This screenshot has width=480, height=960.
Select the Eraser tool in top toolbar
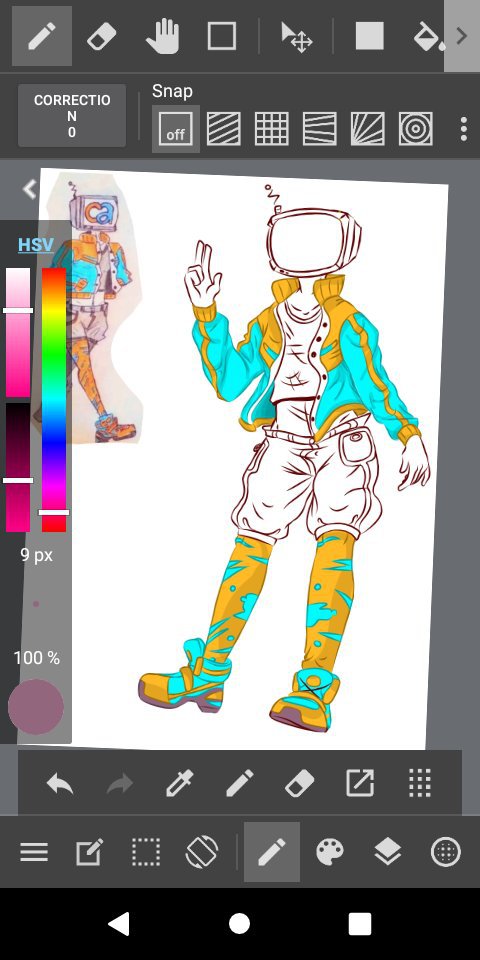click(102, 37)
